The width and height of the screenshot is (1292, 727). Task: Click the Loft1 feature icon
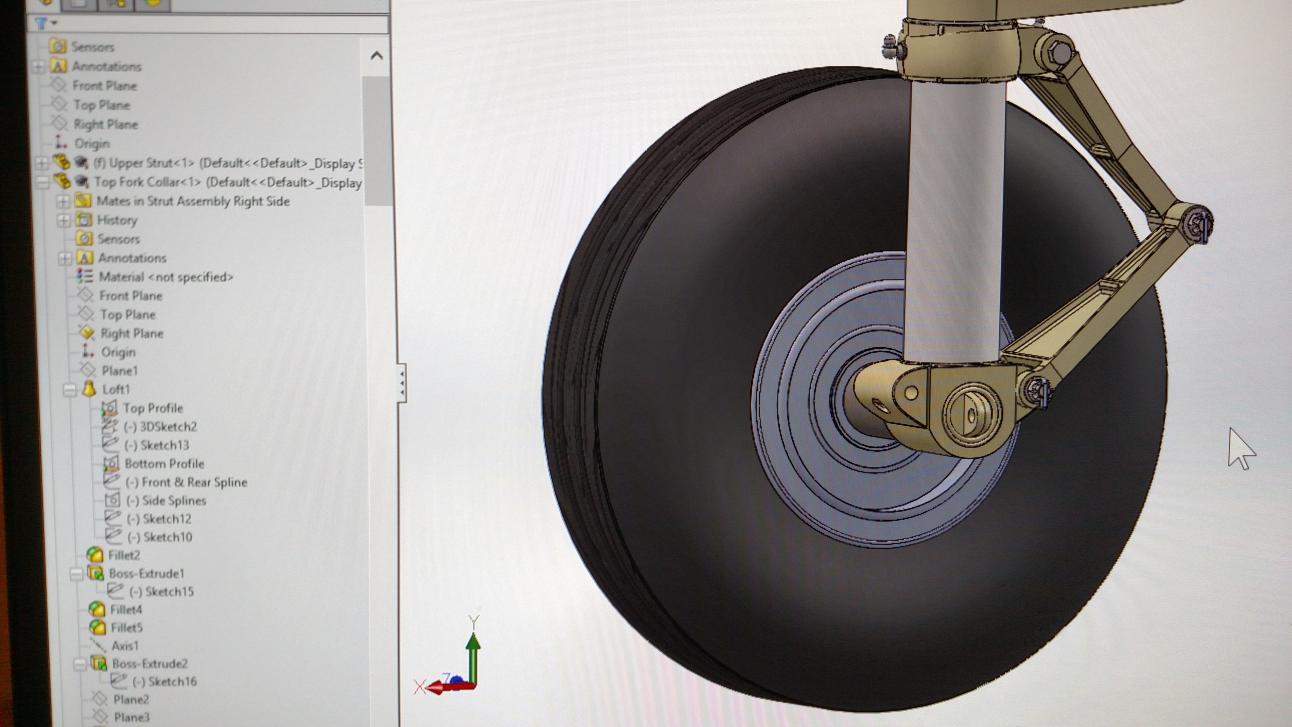point(89,389)
